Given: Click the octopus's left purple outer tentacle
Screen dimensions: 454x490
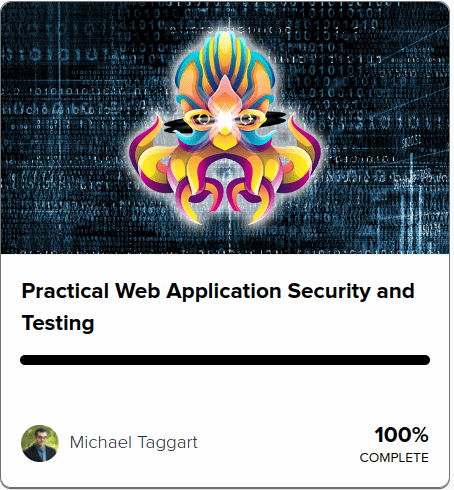Looking at the screenshot, I should click(x=145, y=154).
